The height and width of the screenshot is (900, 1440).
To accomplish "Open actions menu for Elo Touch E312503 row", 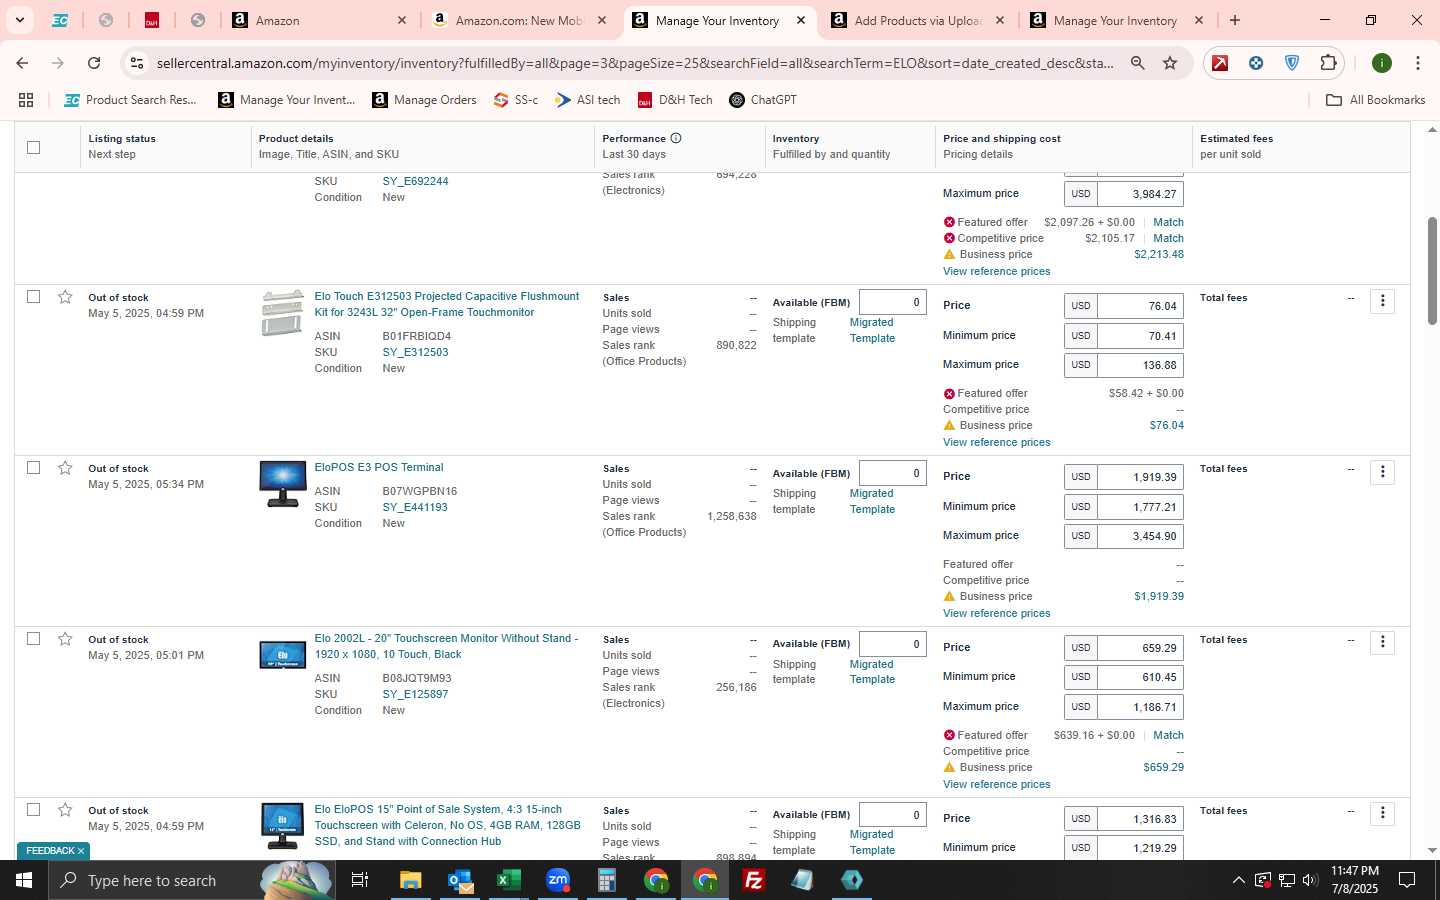I will click(x=1382, y=301).
